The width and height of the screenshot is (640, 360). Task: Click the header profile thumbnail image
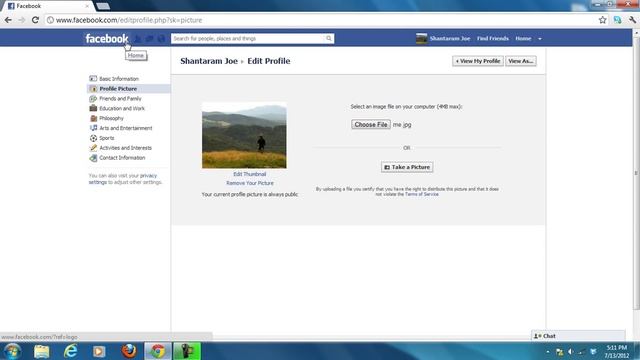[421, 38]
